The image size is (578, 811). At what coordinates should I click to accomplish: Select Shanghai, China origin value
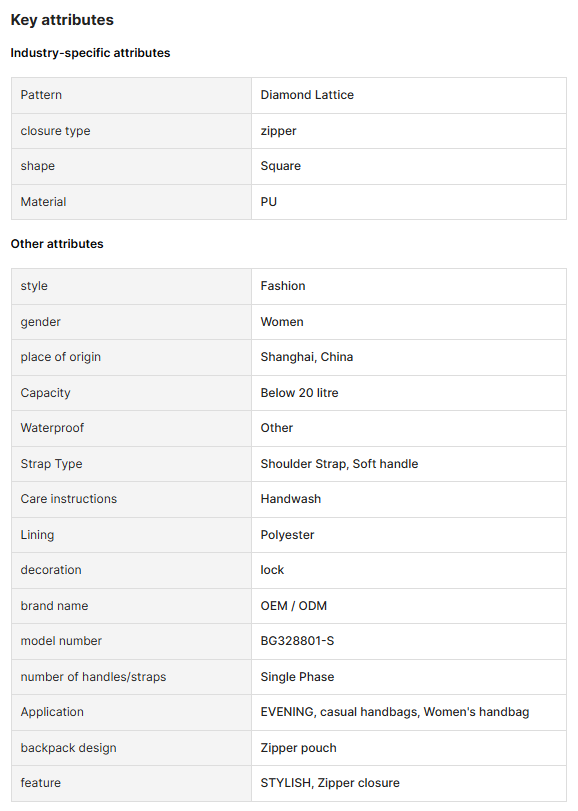coord(307,357)
